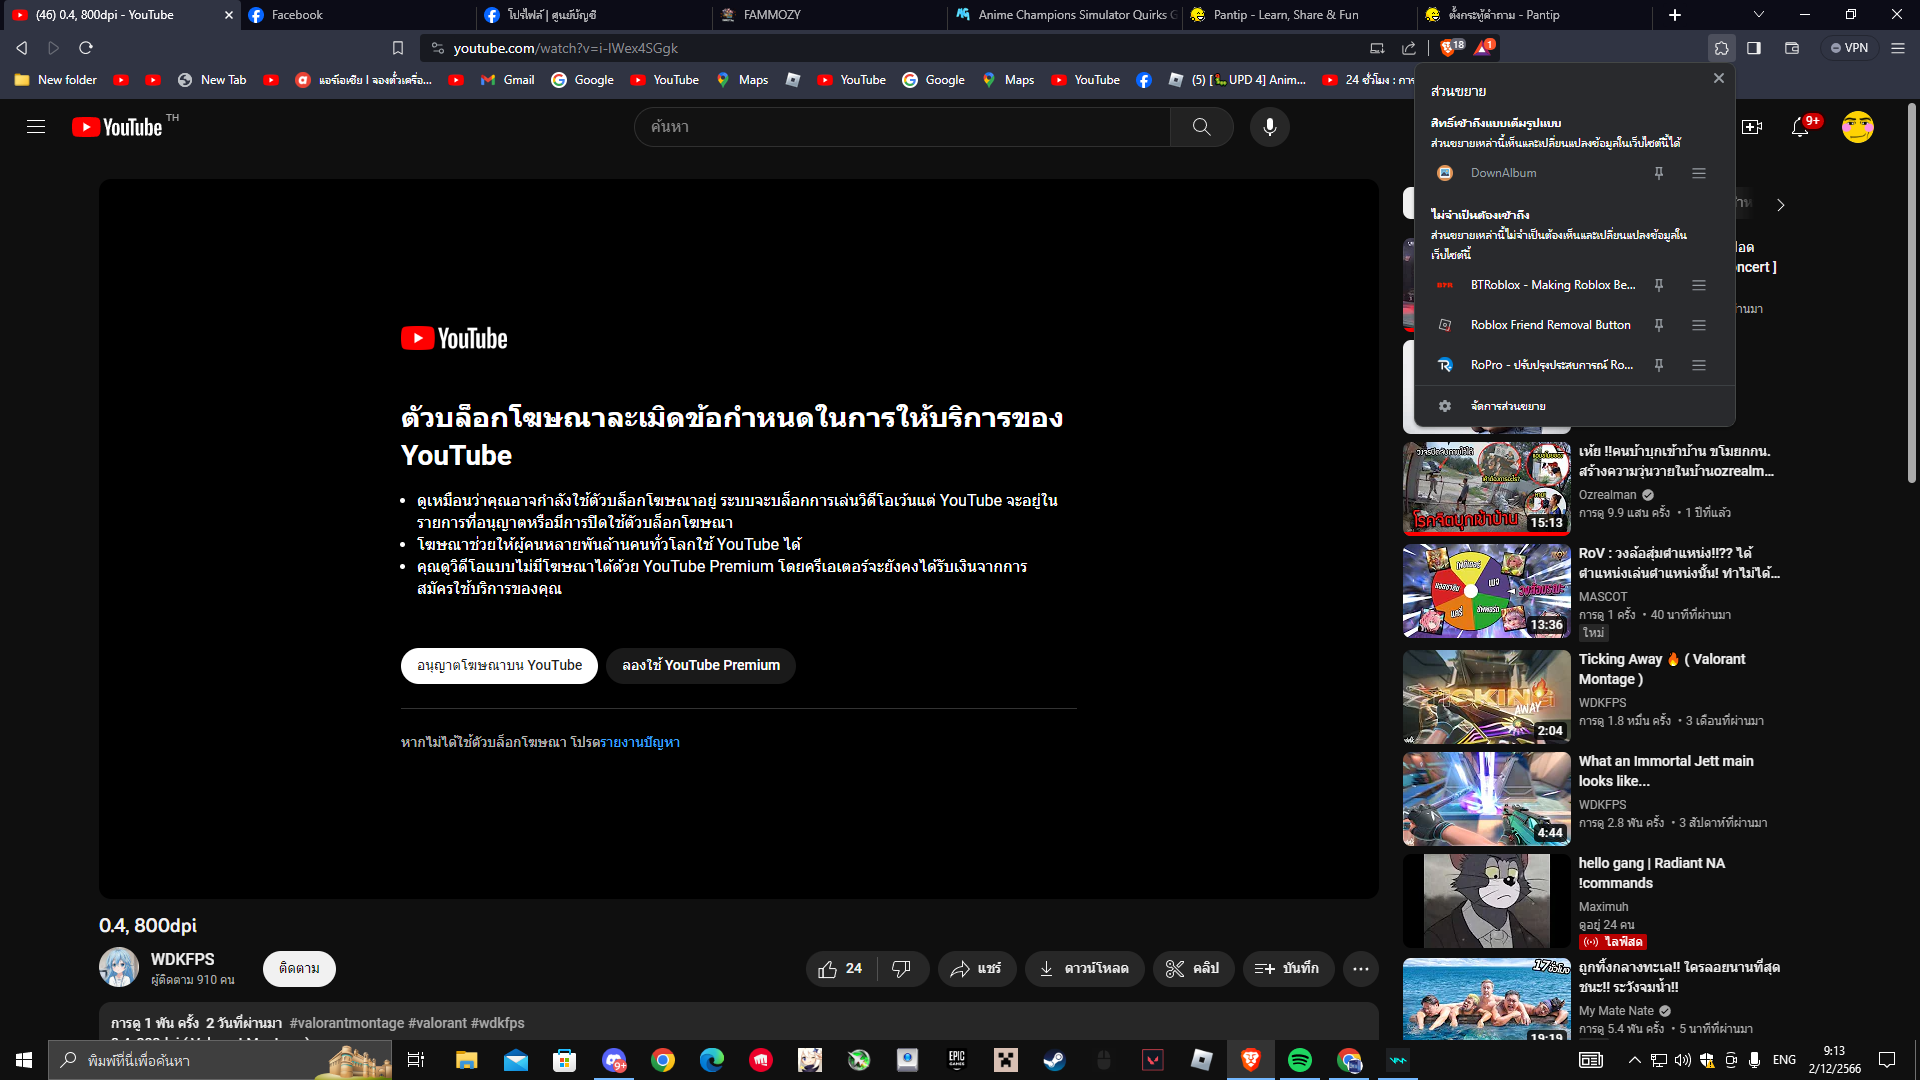The image size is (1920, 1080).
Task: Click the cast/install icon in address bar
Action: point(1377,48)
